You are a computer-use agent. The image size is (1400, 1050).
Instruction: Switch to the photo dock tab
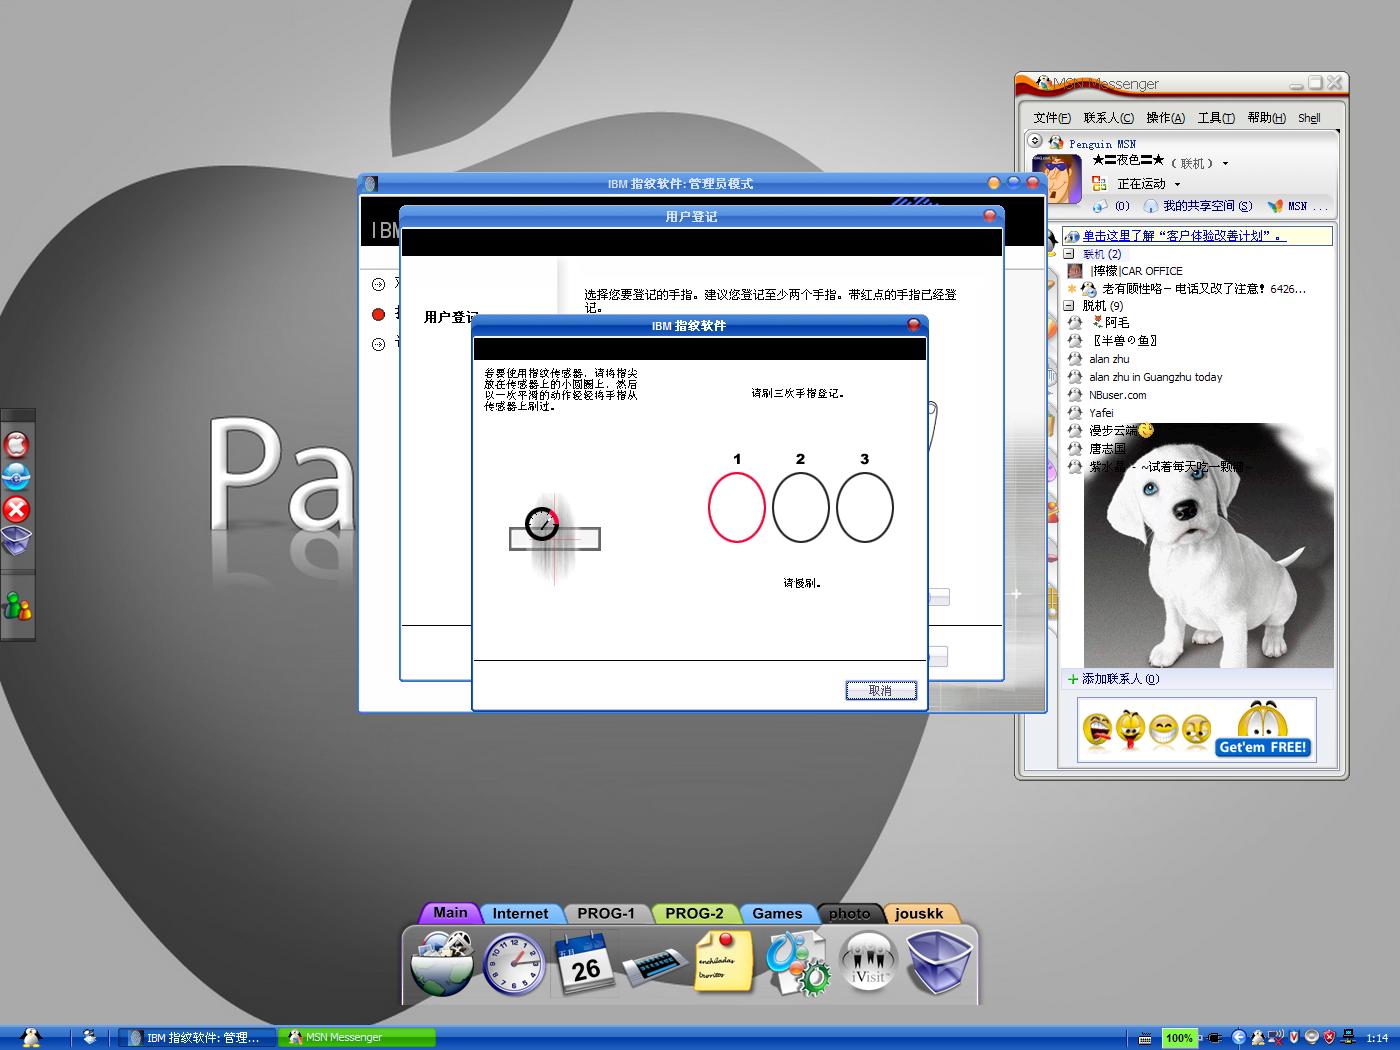tap(849, 913)
